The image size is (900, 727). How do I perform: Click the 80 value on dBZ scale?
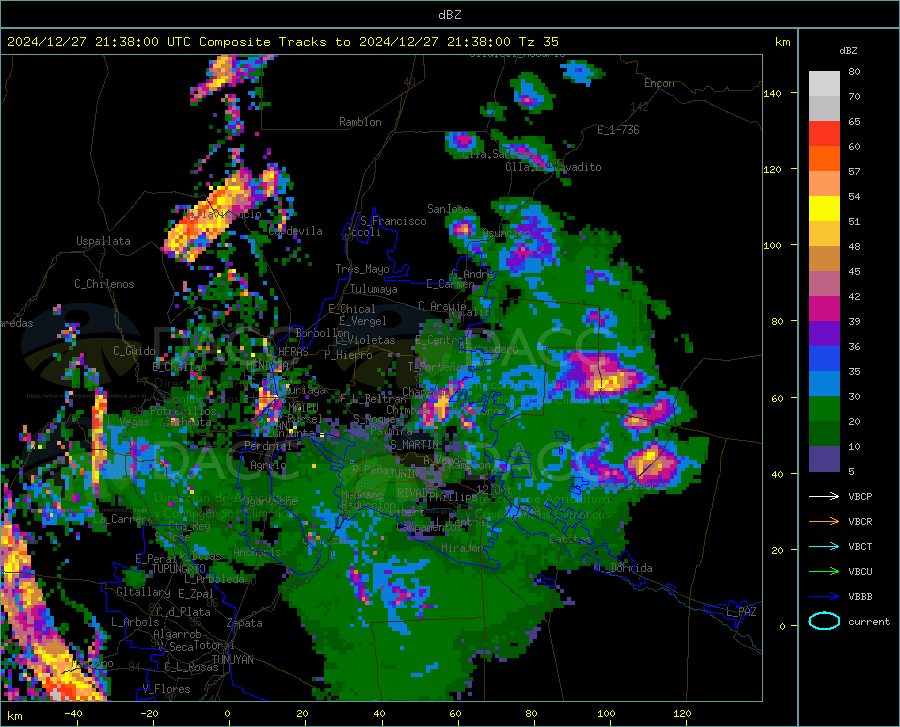pos(854,71)
